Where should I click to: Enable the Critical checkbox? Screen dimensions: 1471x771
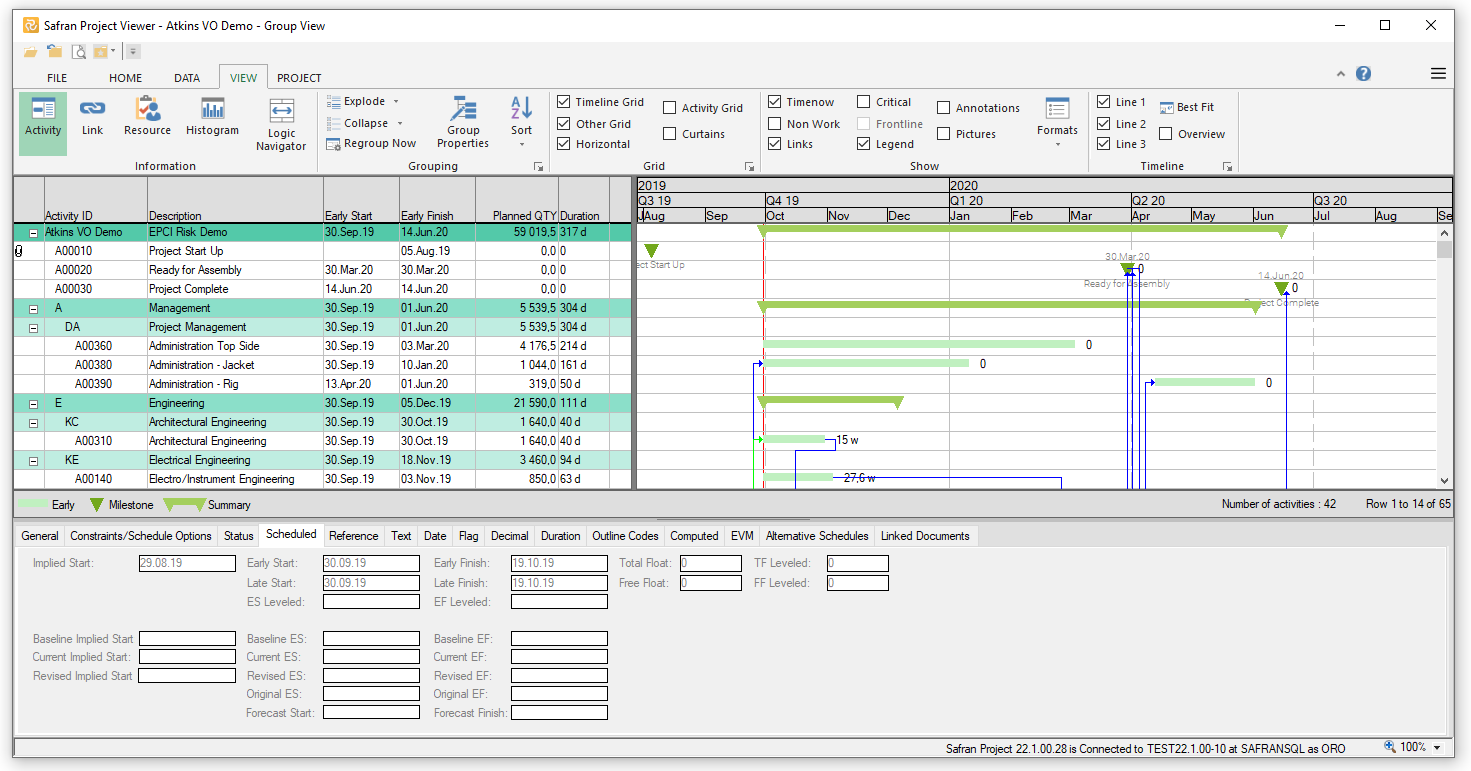[x=864, y=102]
